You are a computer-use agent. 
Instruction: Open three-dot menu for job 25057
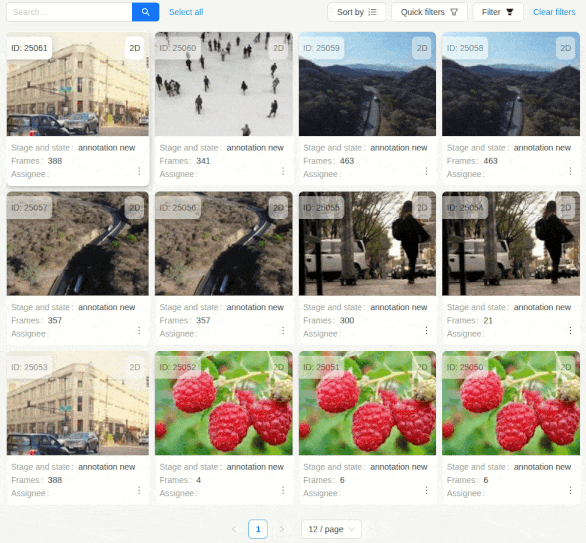[139, 330]
